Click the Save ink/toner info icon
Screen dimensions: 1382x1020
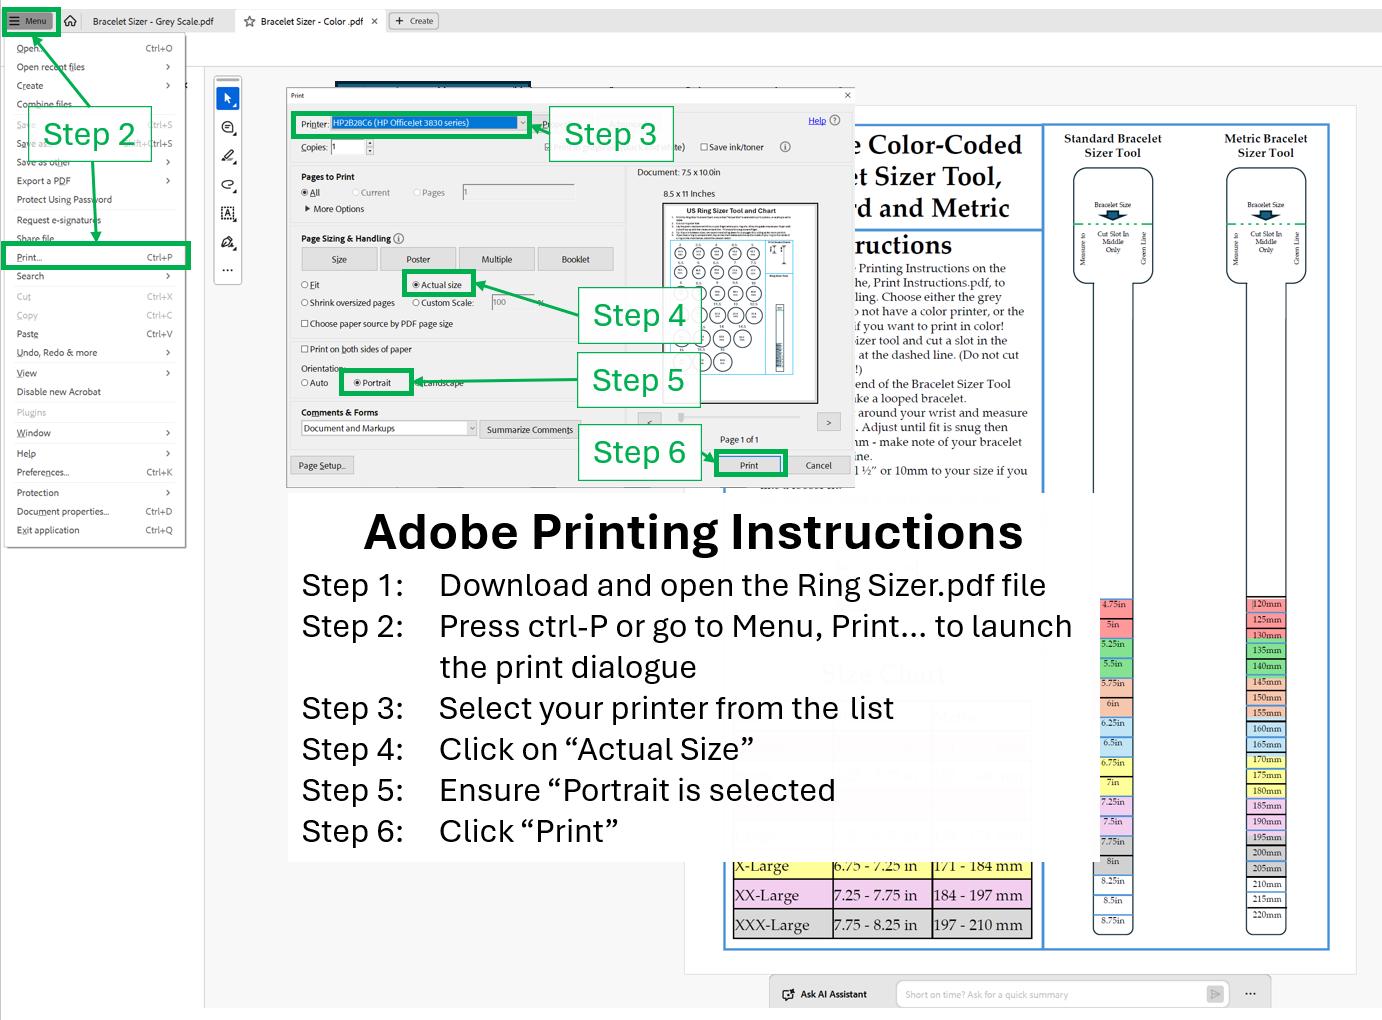[x=785, y=147]
